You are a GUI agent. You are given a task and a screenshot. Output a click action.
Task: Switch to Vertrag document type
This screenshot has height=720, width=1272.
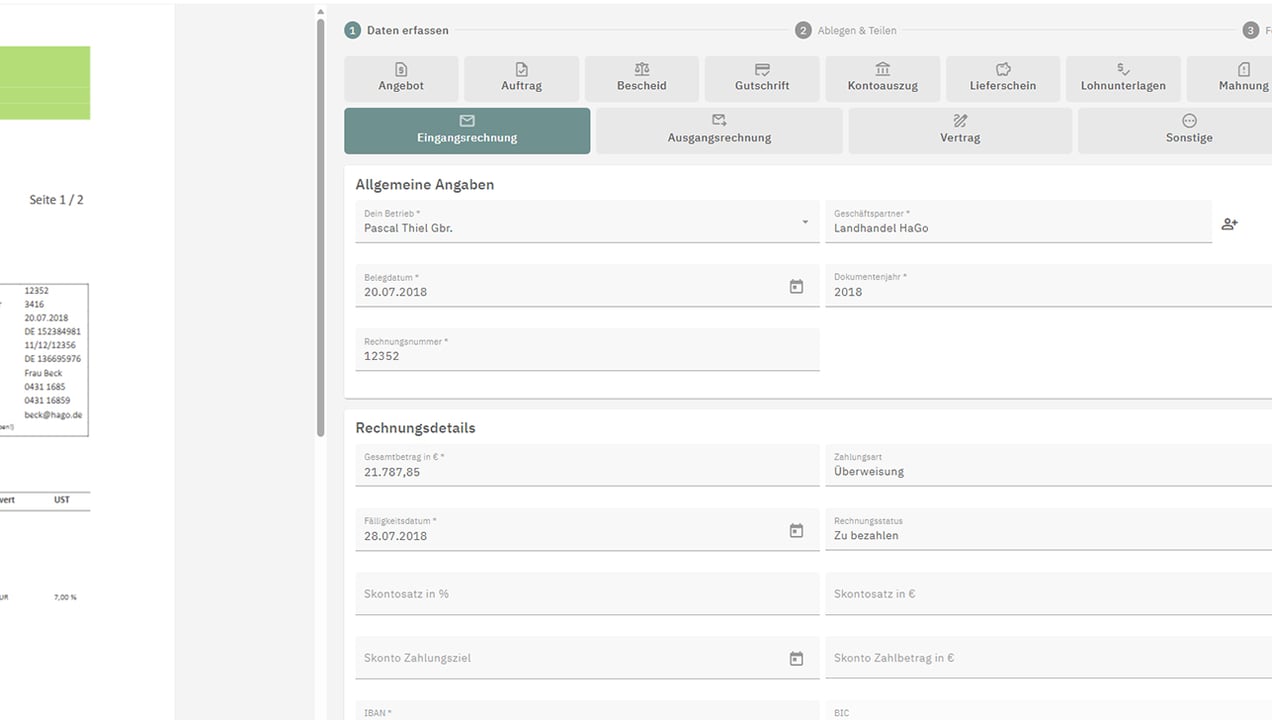click(960, 131)
